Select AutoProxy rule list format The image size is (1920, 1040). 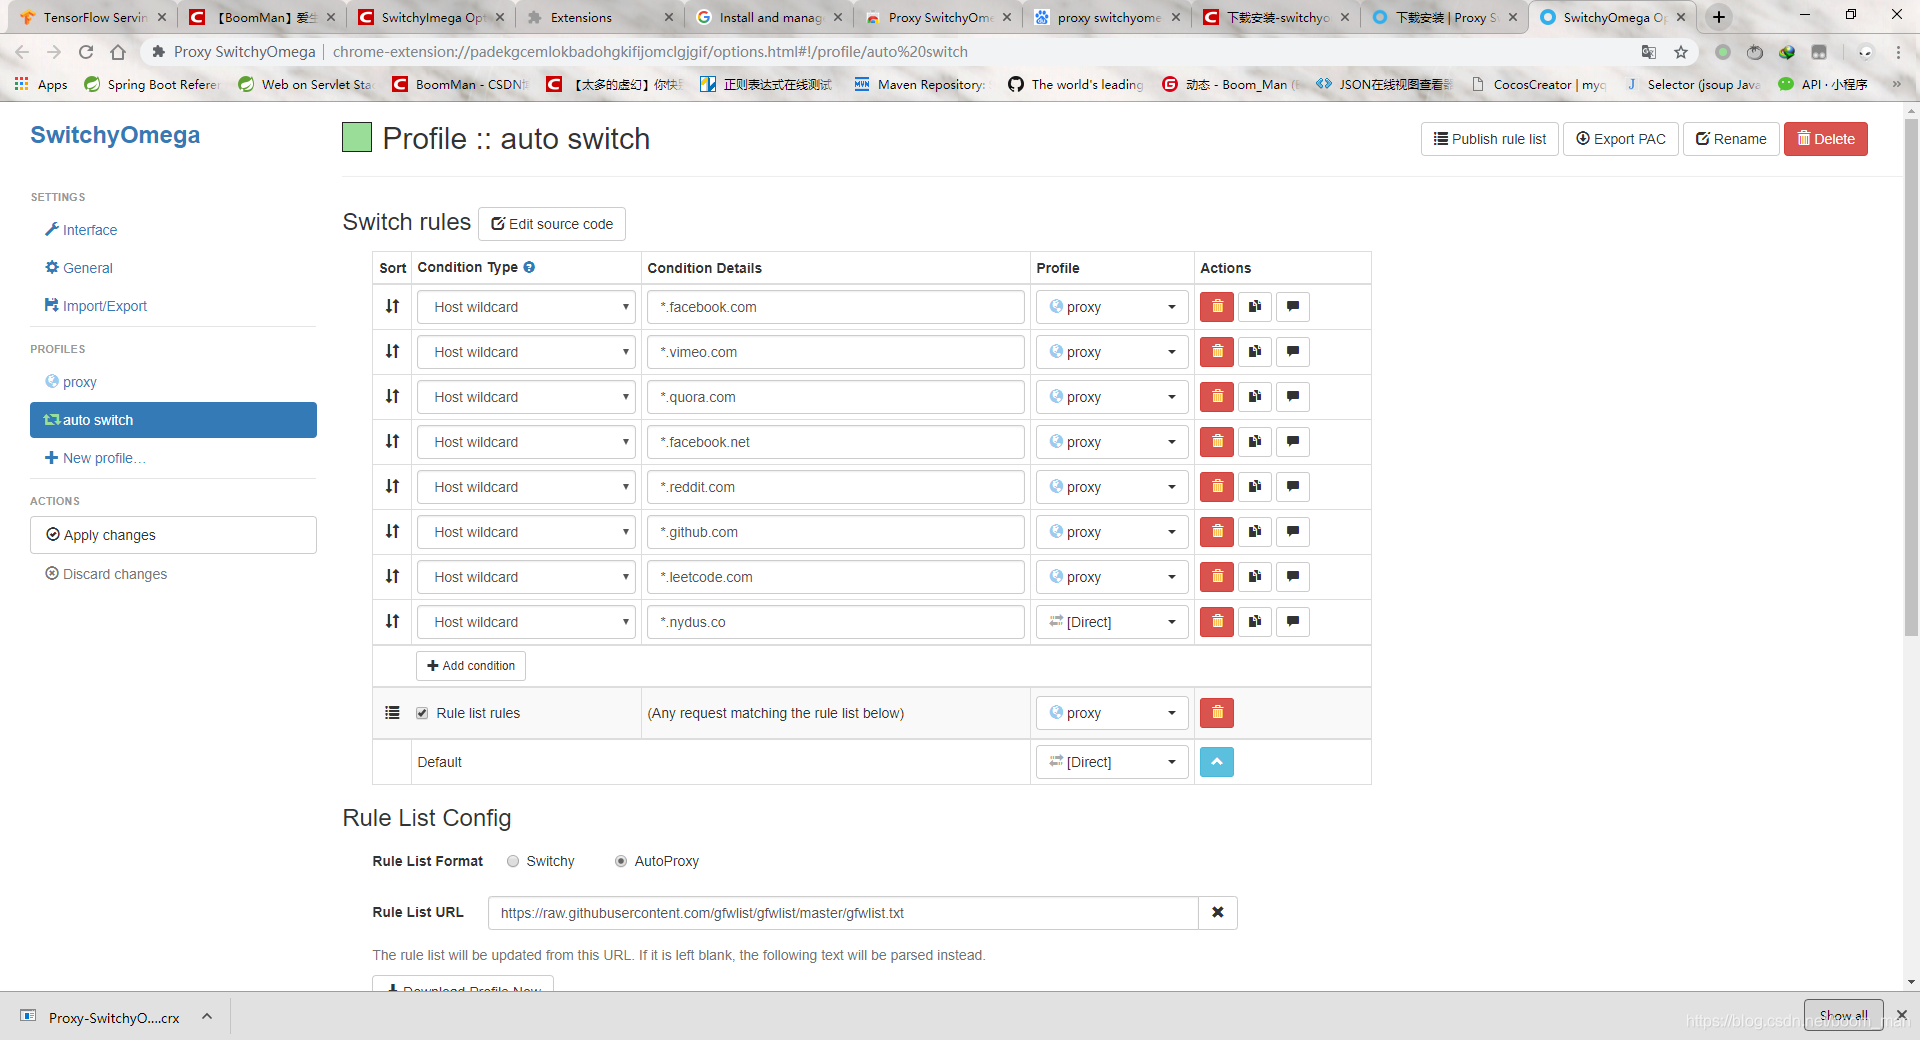pyautogui.click(x=621, y=861)
